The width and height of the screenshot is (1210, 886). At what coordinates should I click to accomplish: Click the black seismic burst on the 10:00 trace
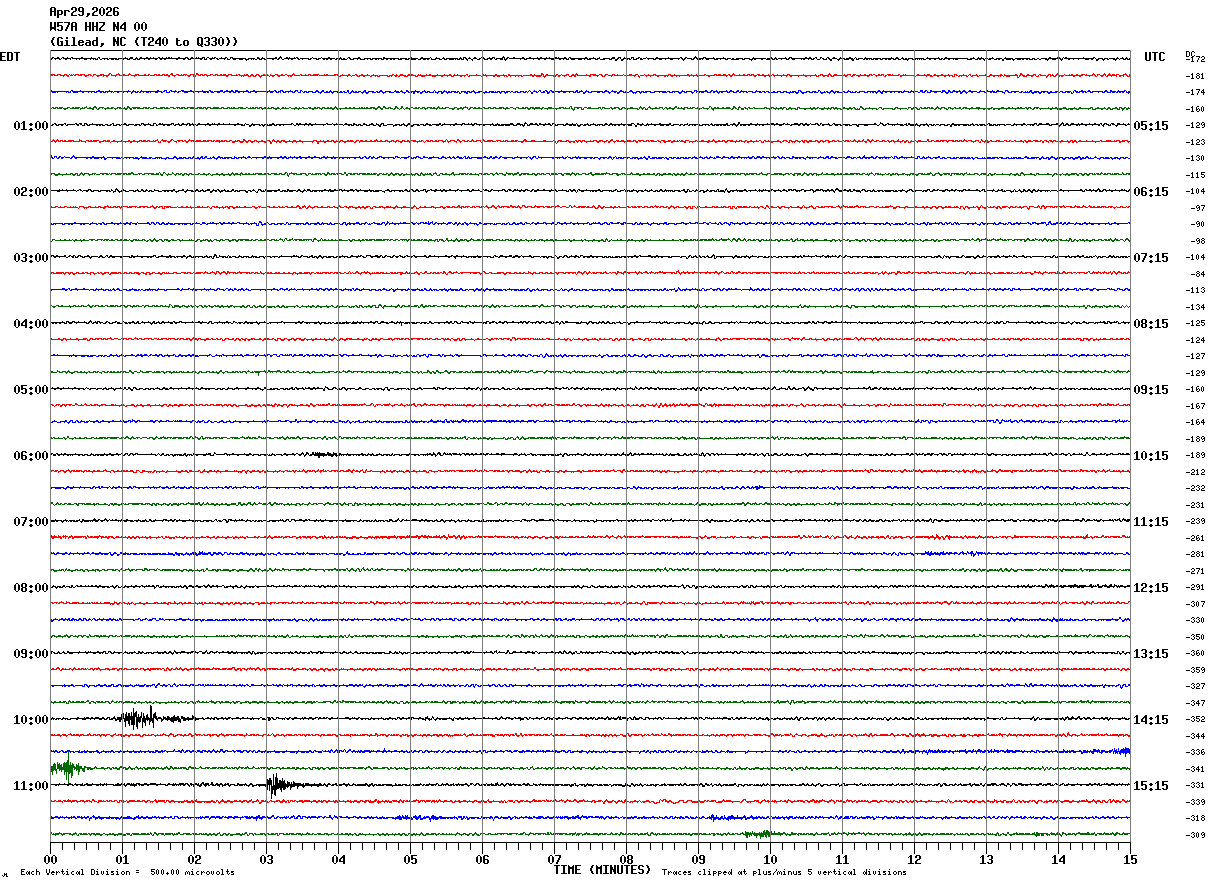coord(153,717)
